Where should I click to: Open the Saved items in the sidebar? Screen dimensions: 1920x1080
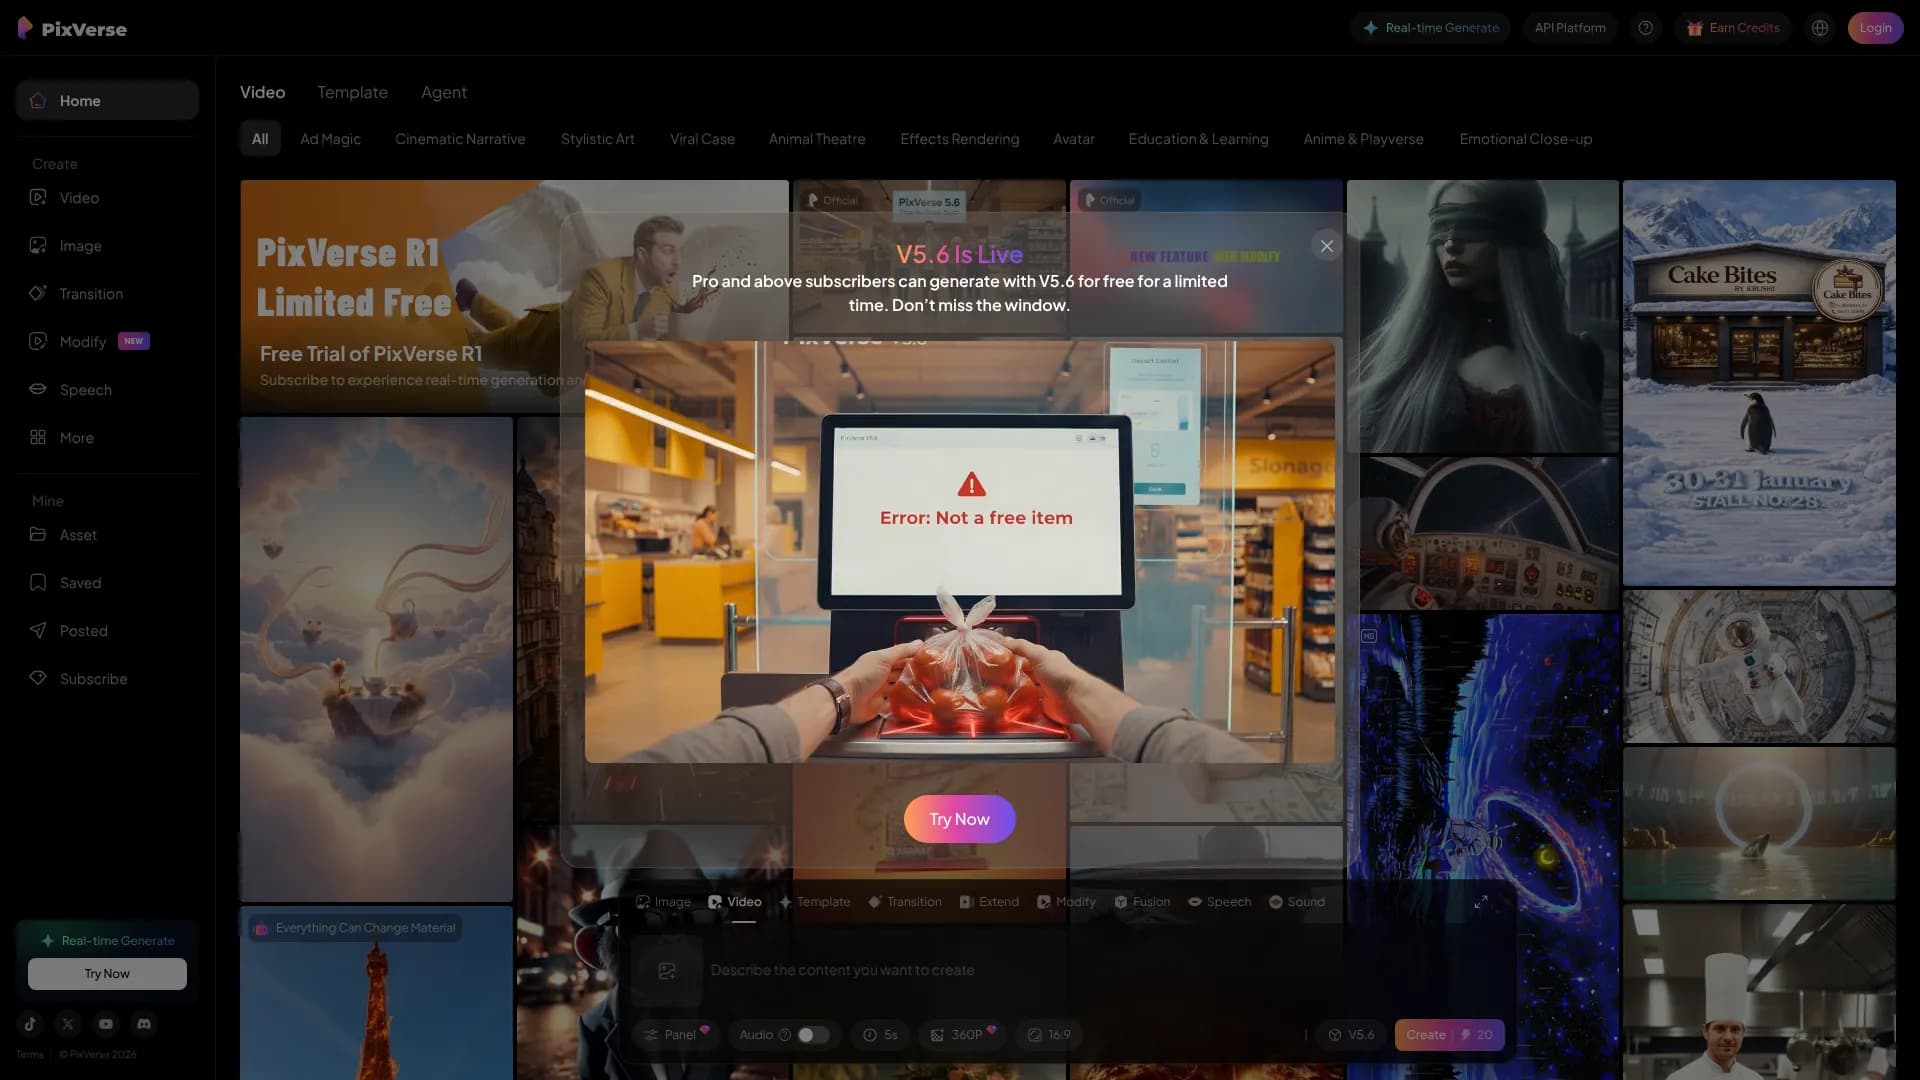tap(107, 583)
